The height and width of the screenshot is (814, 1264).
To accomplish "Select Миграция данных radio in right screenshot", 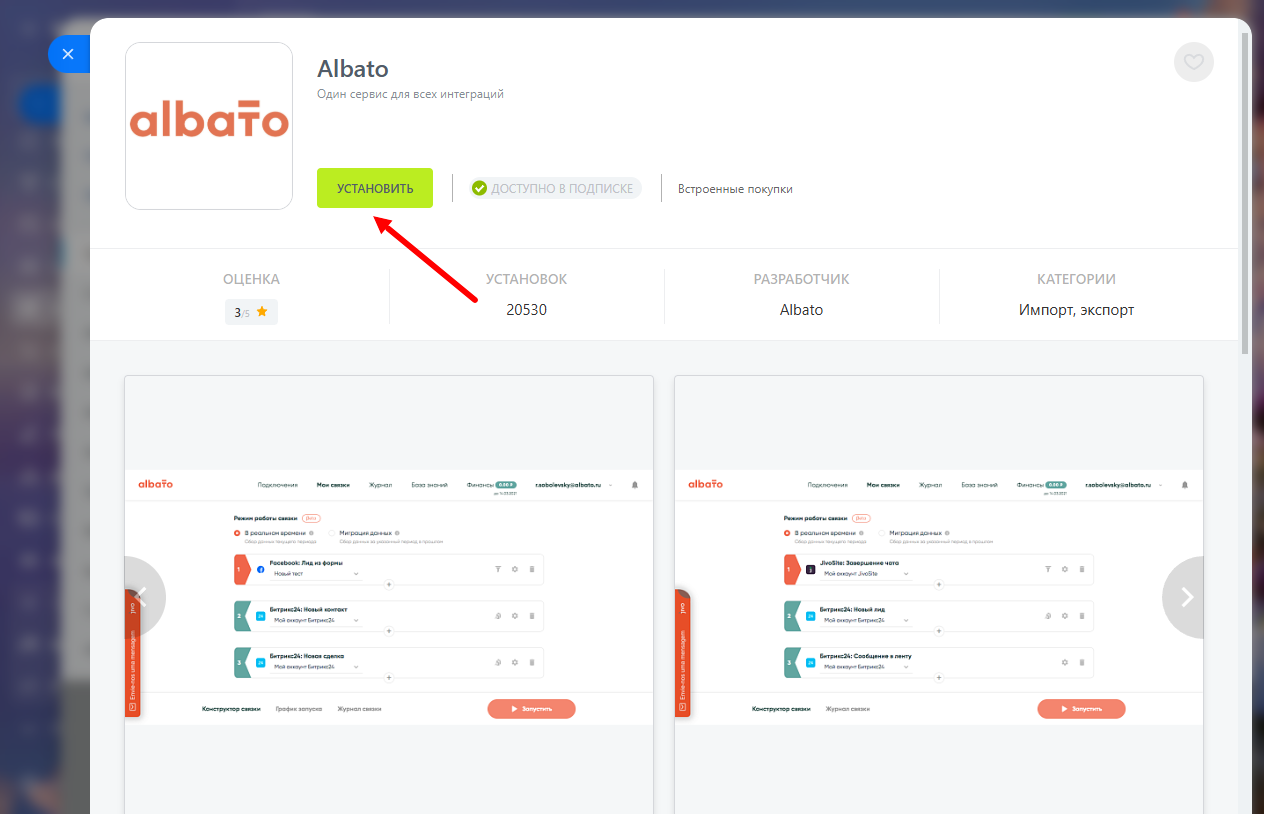I will pyautogui.click(x=882, y=534).
